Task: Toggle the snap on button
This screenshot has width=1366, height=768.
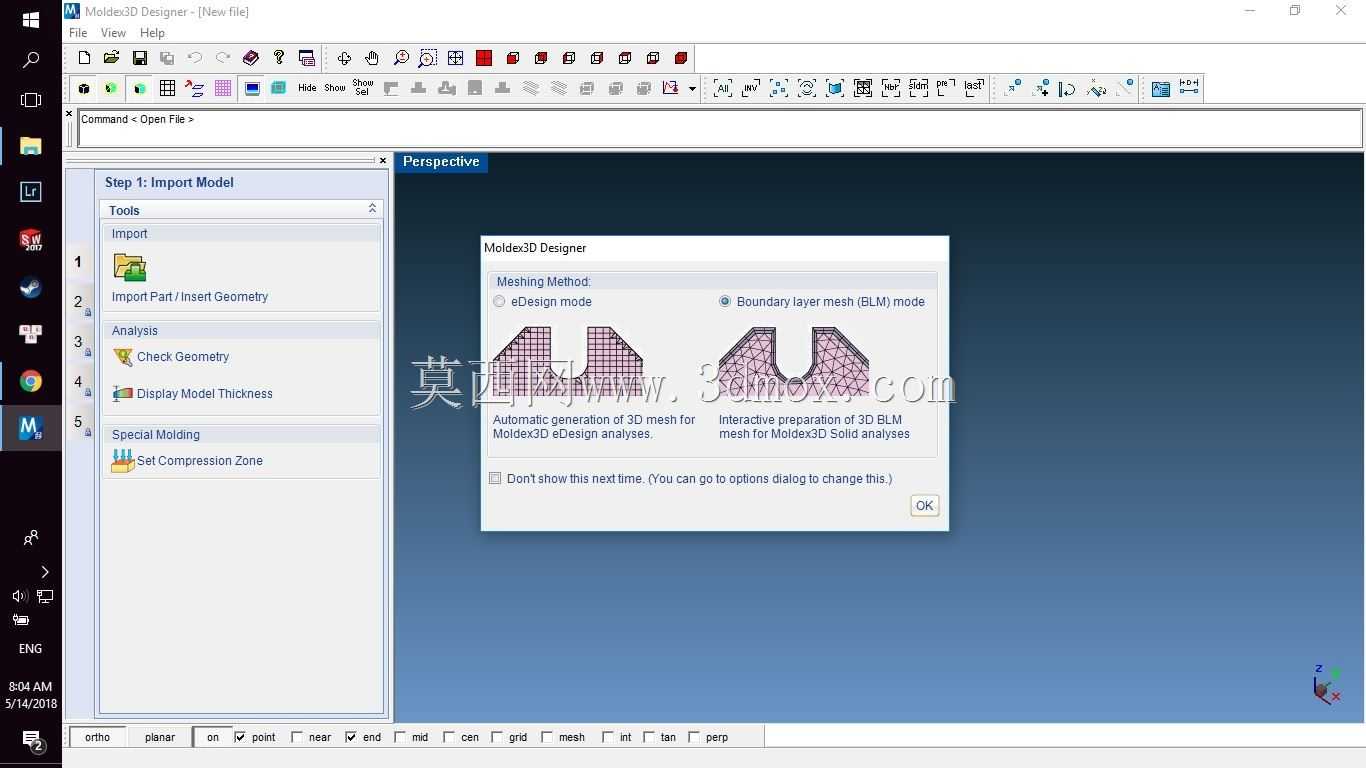Action: click(x=213, y=737)
